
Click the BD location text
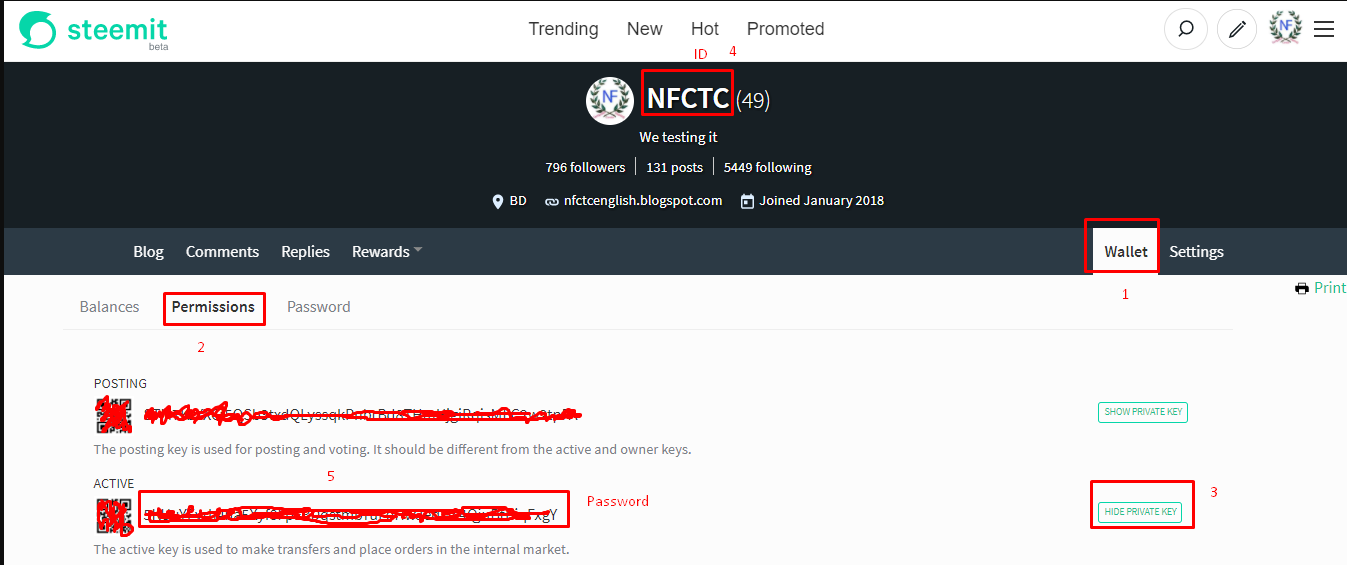[x=518, y=201]
